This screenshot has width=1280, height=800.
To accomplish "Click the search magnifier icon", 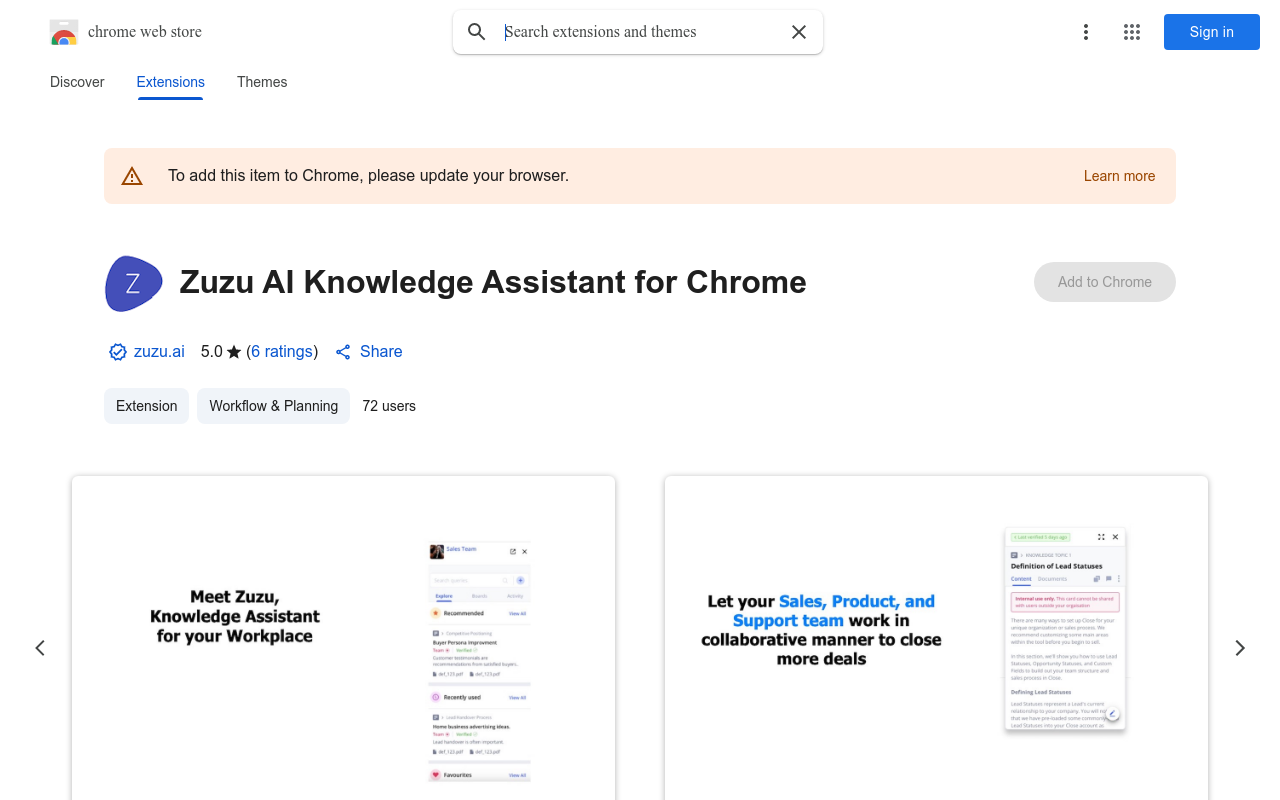I will 477,32.
